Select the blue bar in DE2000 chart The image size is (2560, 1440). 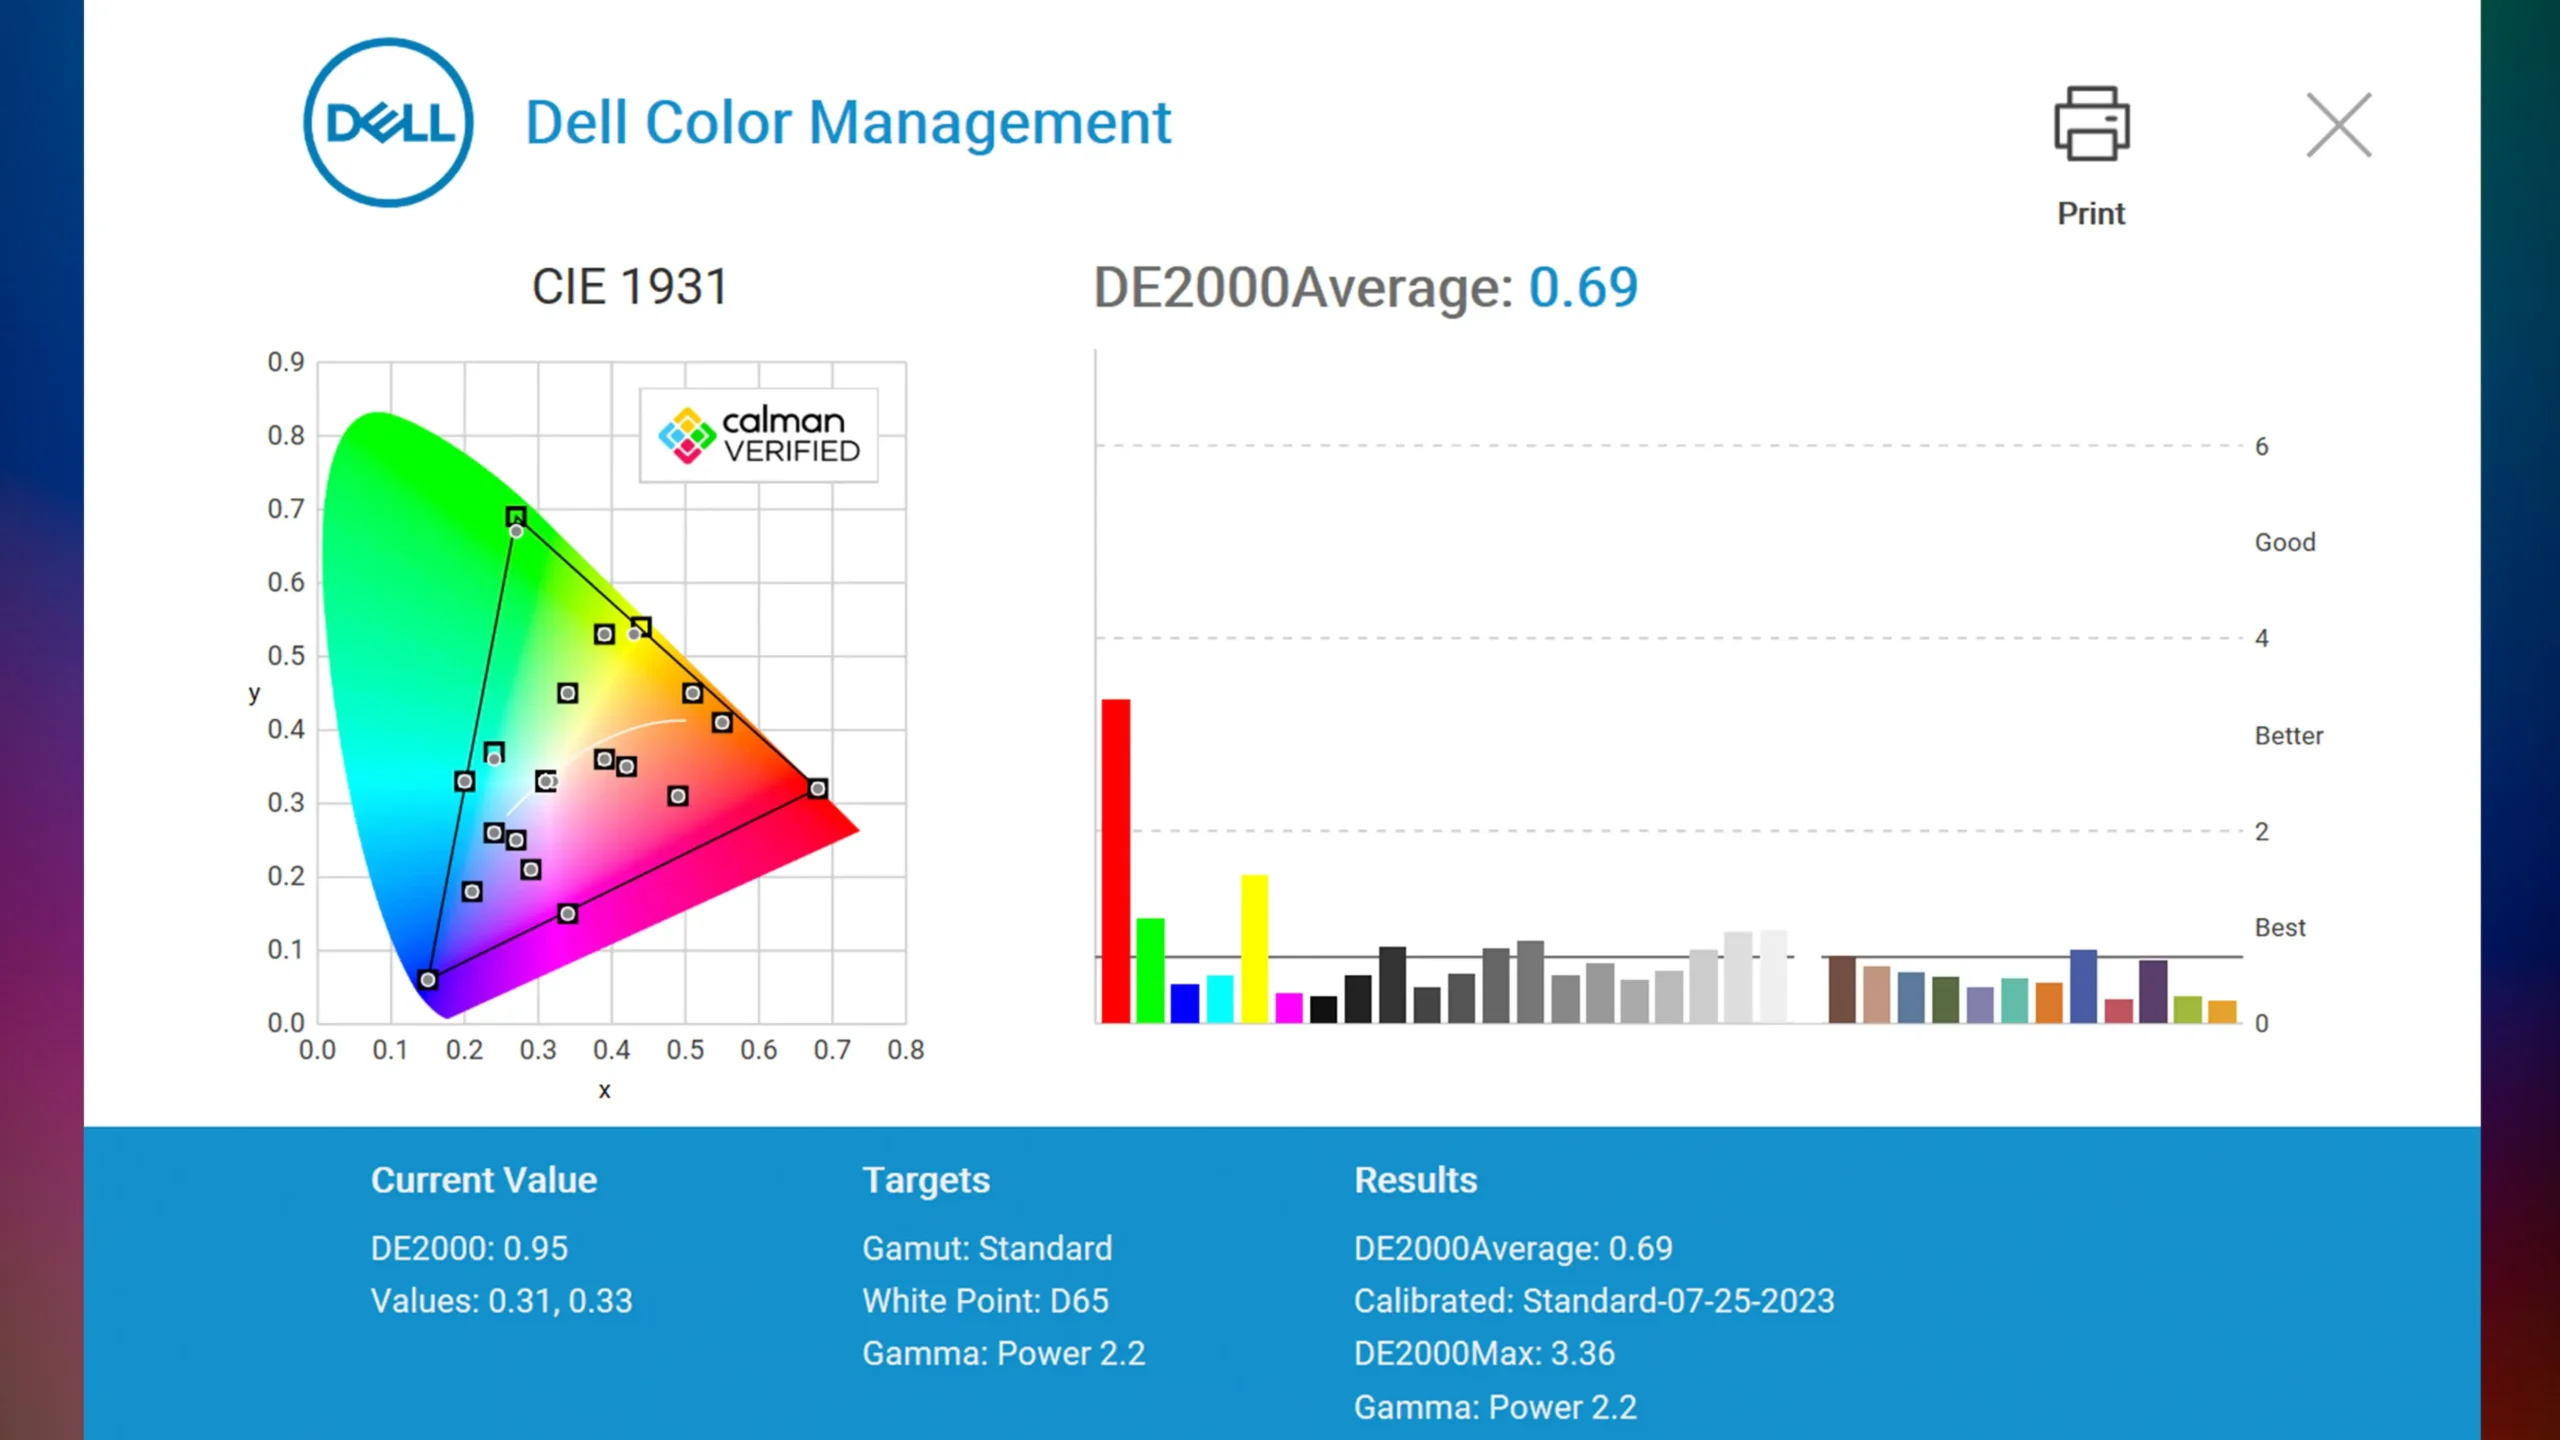[1185, 1003]
